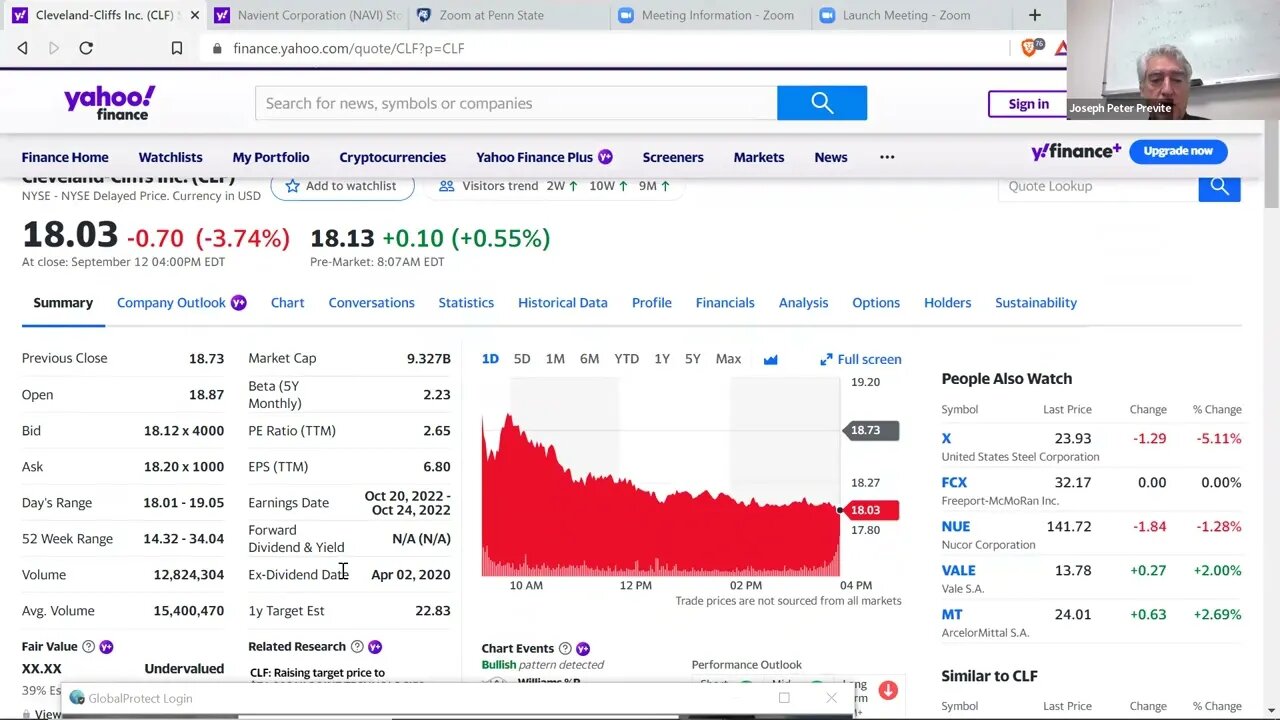Select the Options tab
This screenshot has width=1280, height=720.
[x=876, y=303]
